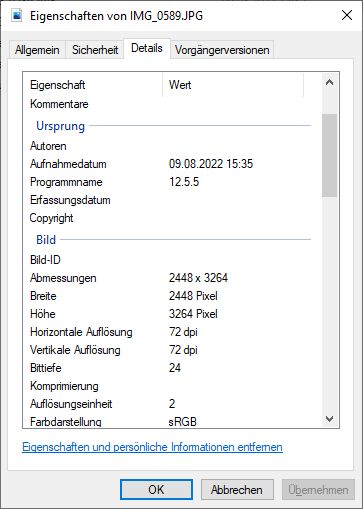Select the Horizontale Auflösung label

(81, 332)
